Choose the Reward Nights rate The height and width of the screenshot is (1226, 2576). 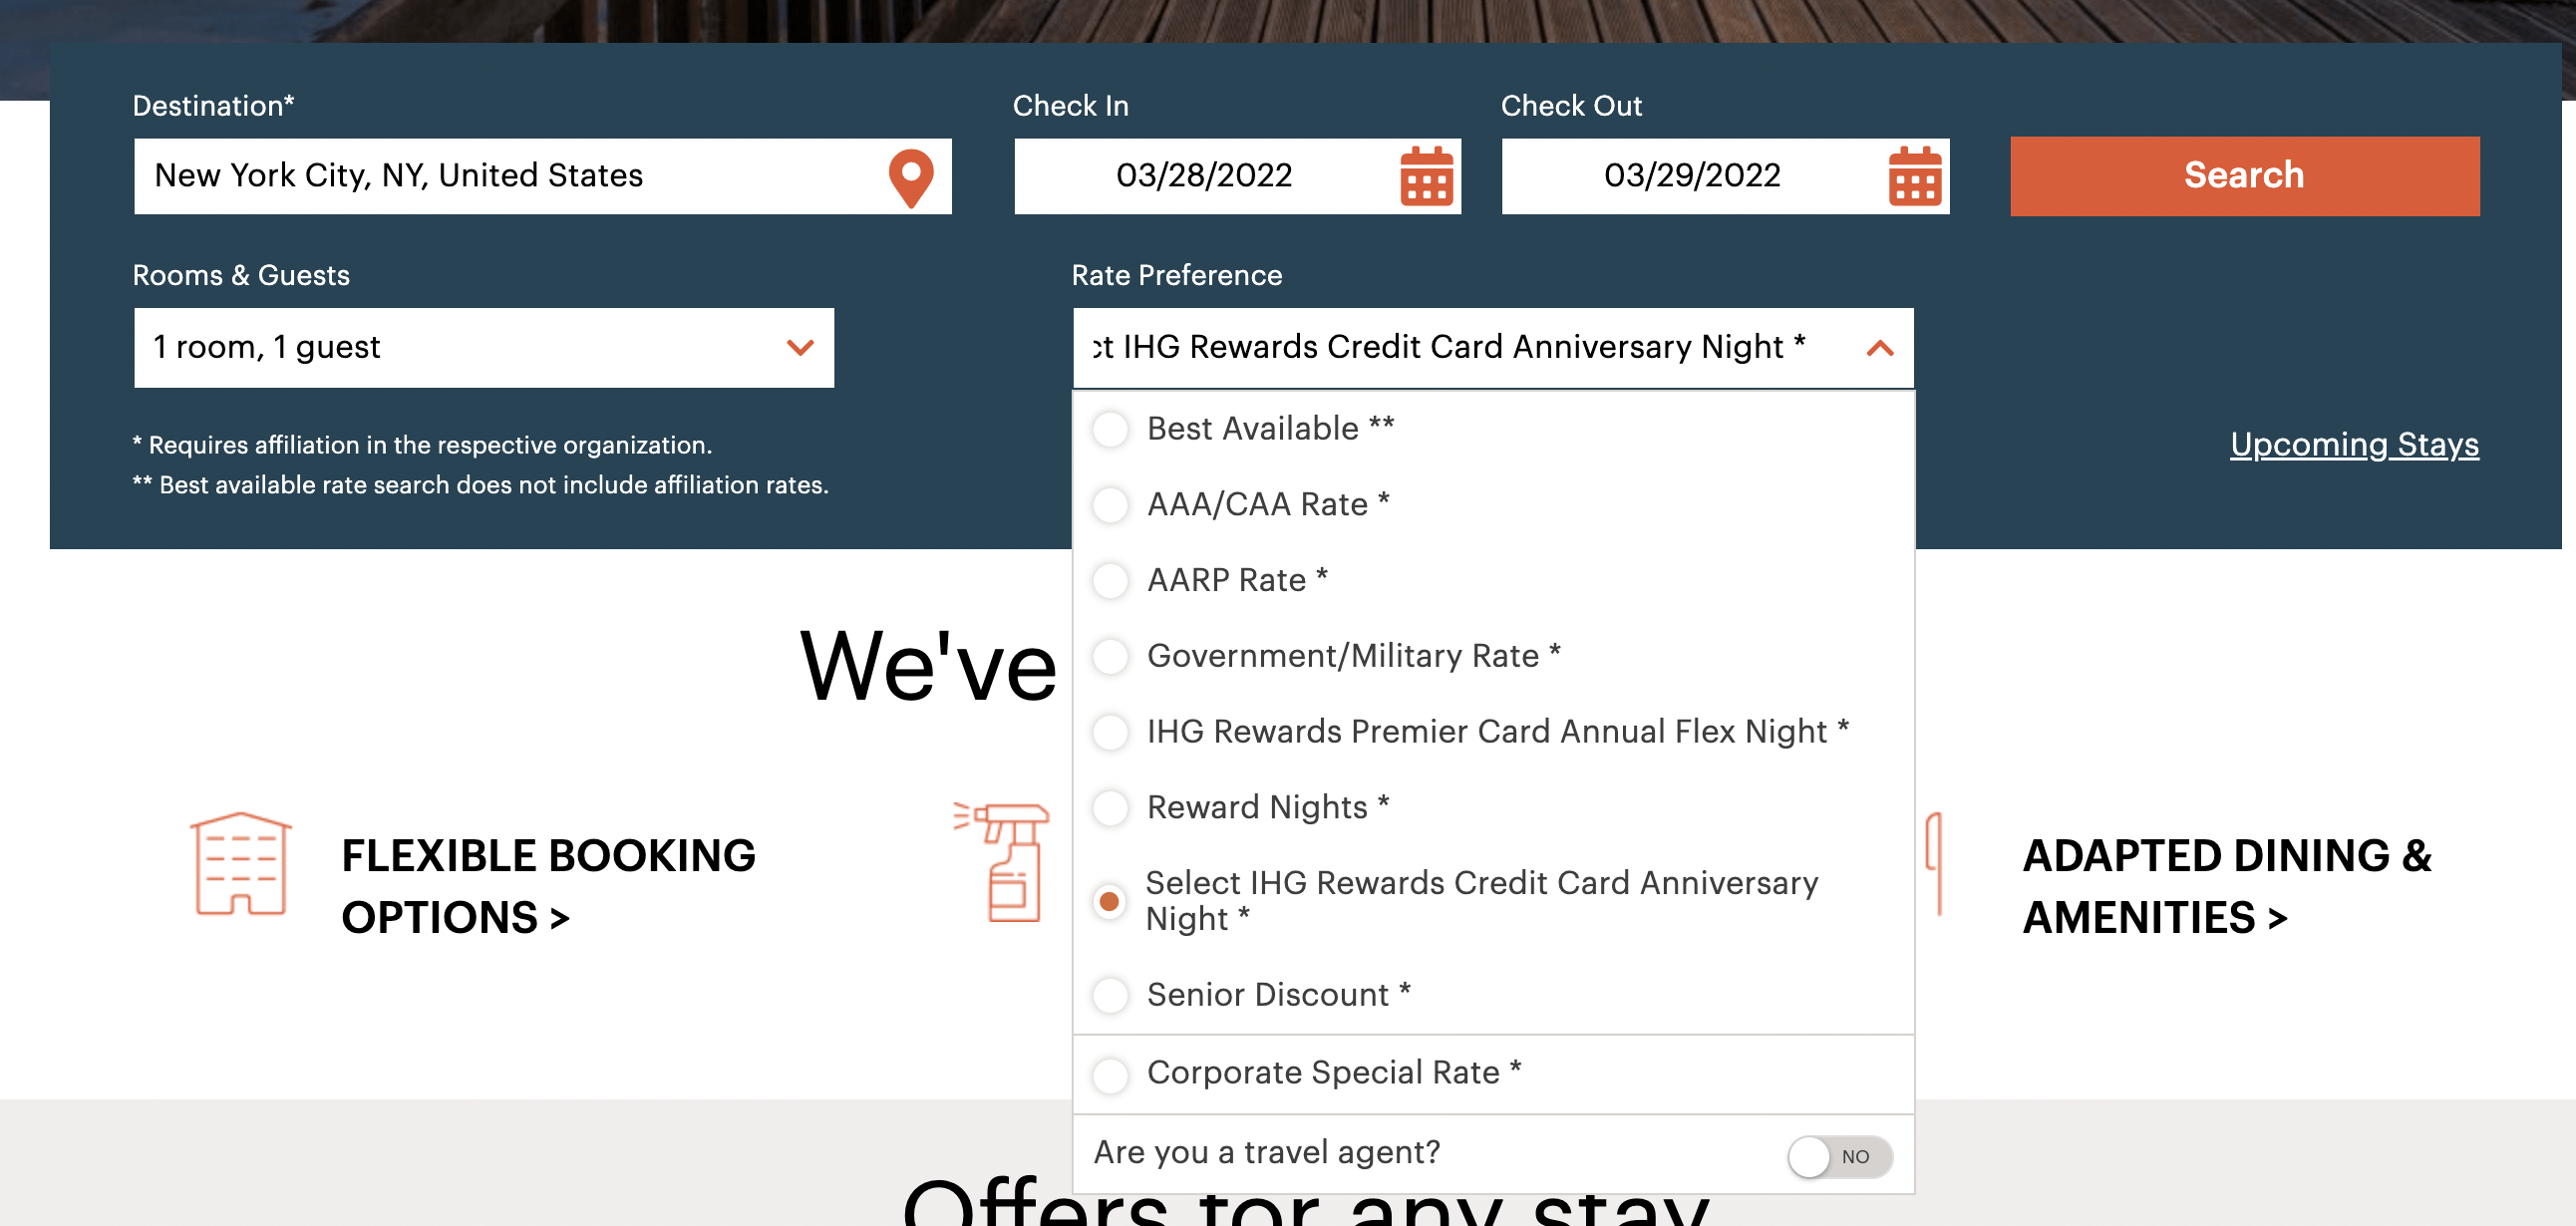coord(1109,808)
